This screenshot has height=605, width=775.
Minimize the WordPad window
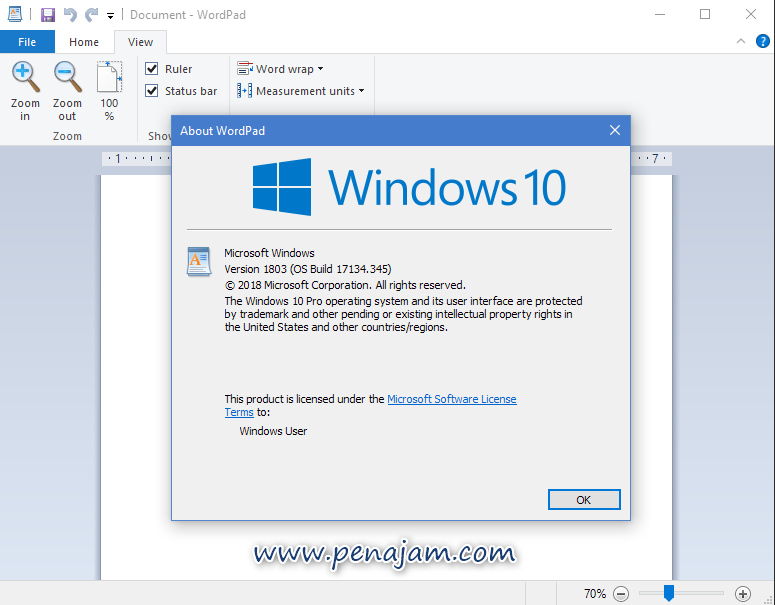coord(660,14)
